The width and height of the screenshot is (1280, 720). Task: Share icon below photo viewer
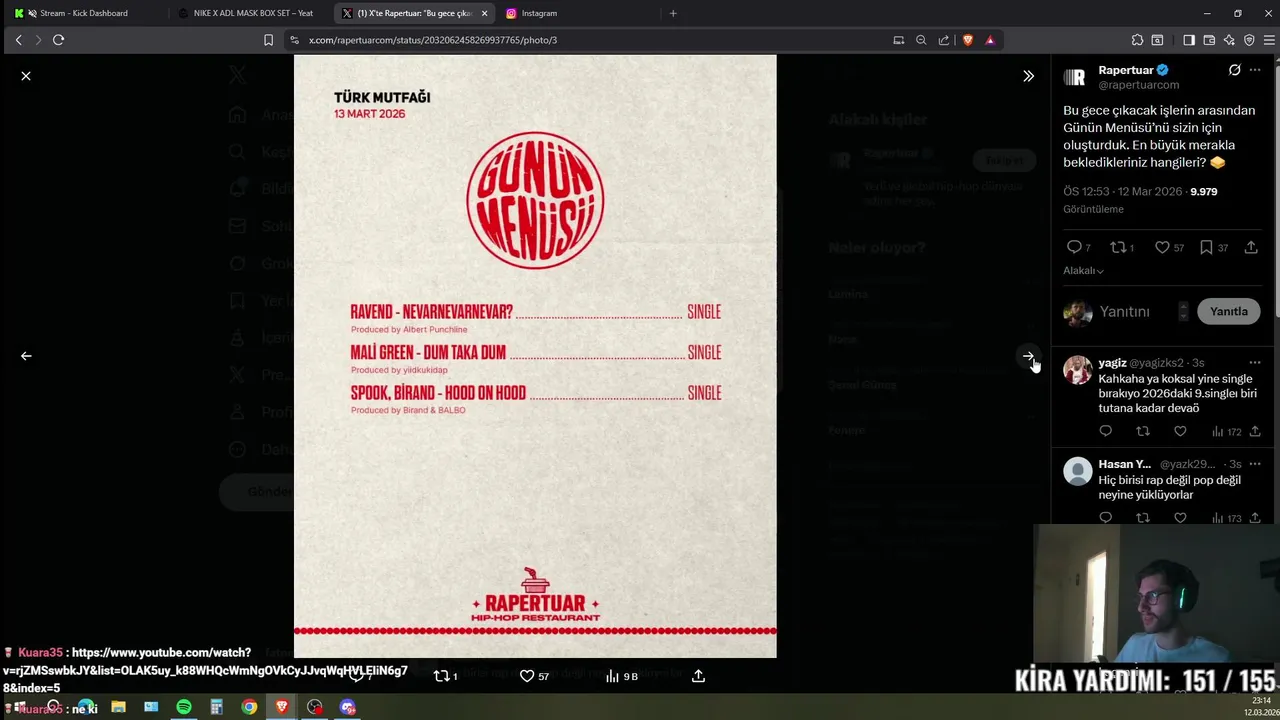(698, 676)
